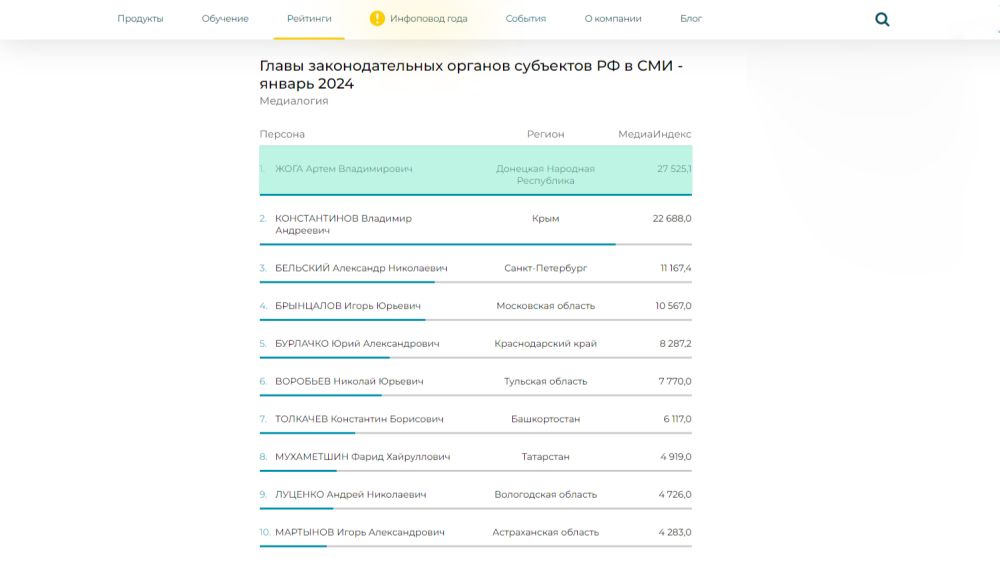This screenshot has height=562, width=1000.
Task: Click КОНСТАНТИНОВ Владимир Андреевич entry
Action: point(343,224)
